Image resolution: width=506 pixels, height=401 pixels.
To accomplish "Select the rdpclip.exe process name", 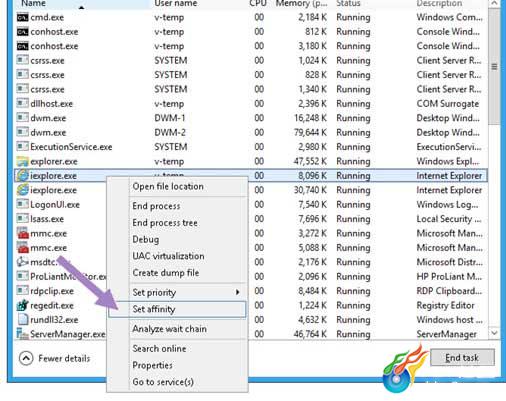I will coord(52,291).
